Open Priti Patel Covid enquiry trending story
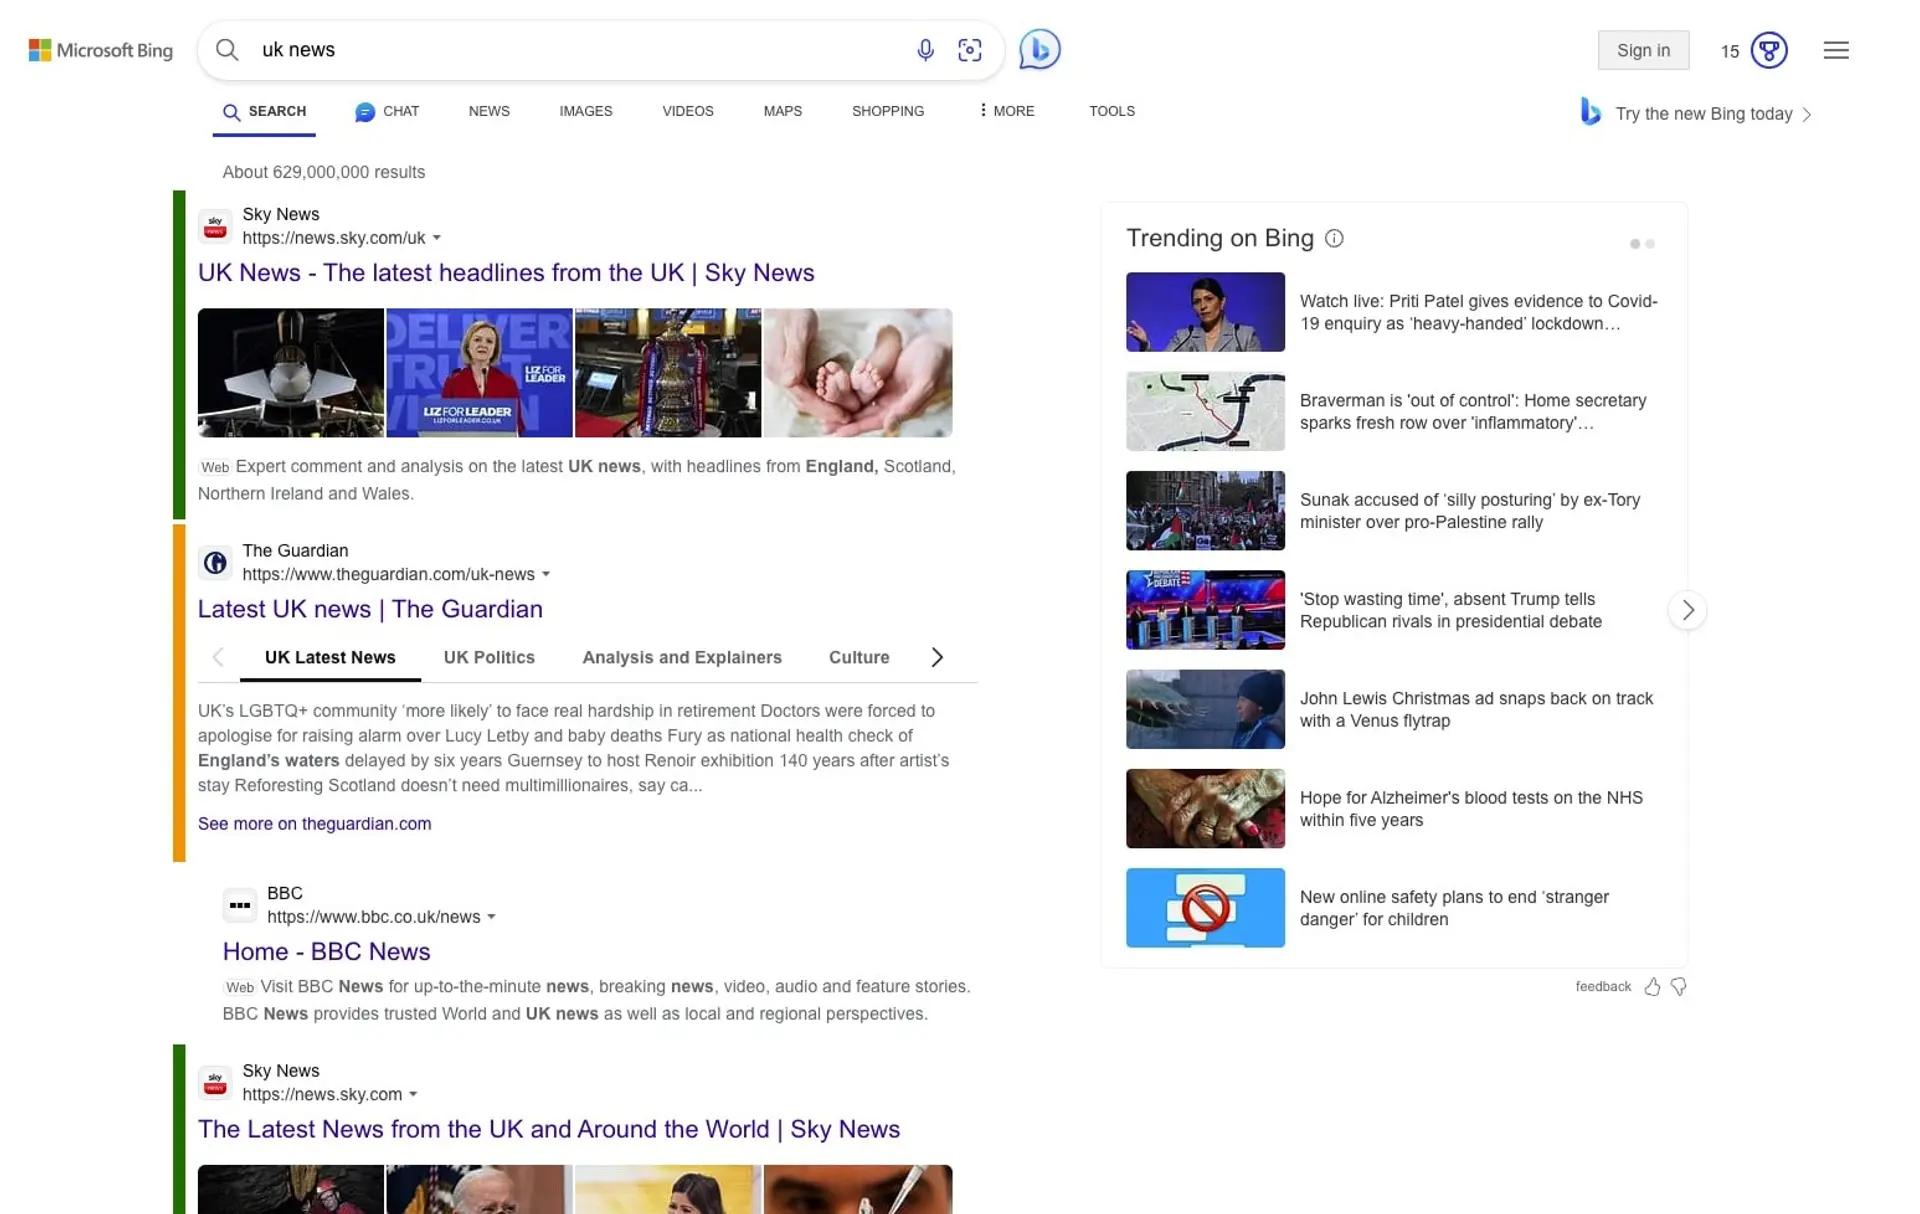Screen dimensions: 1920x1214 tap(1478, 312)
